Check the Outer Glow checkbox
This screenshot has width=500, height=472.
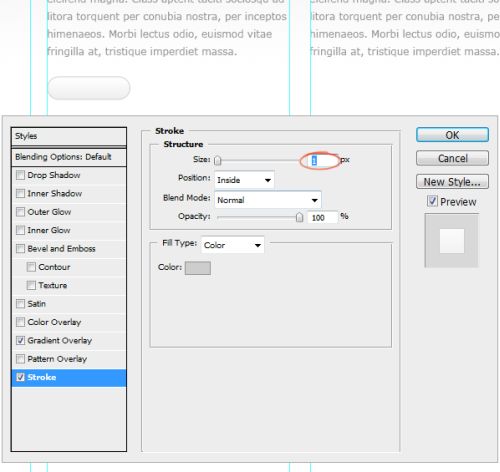[20, 212]
